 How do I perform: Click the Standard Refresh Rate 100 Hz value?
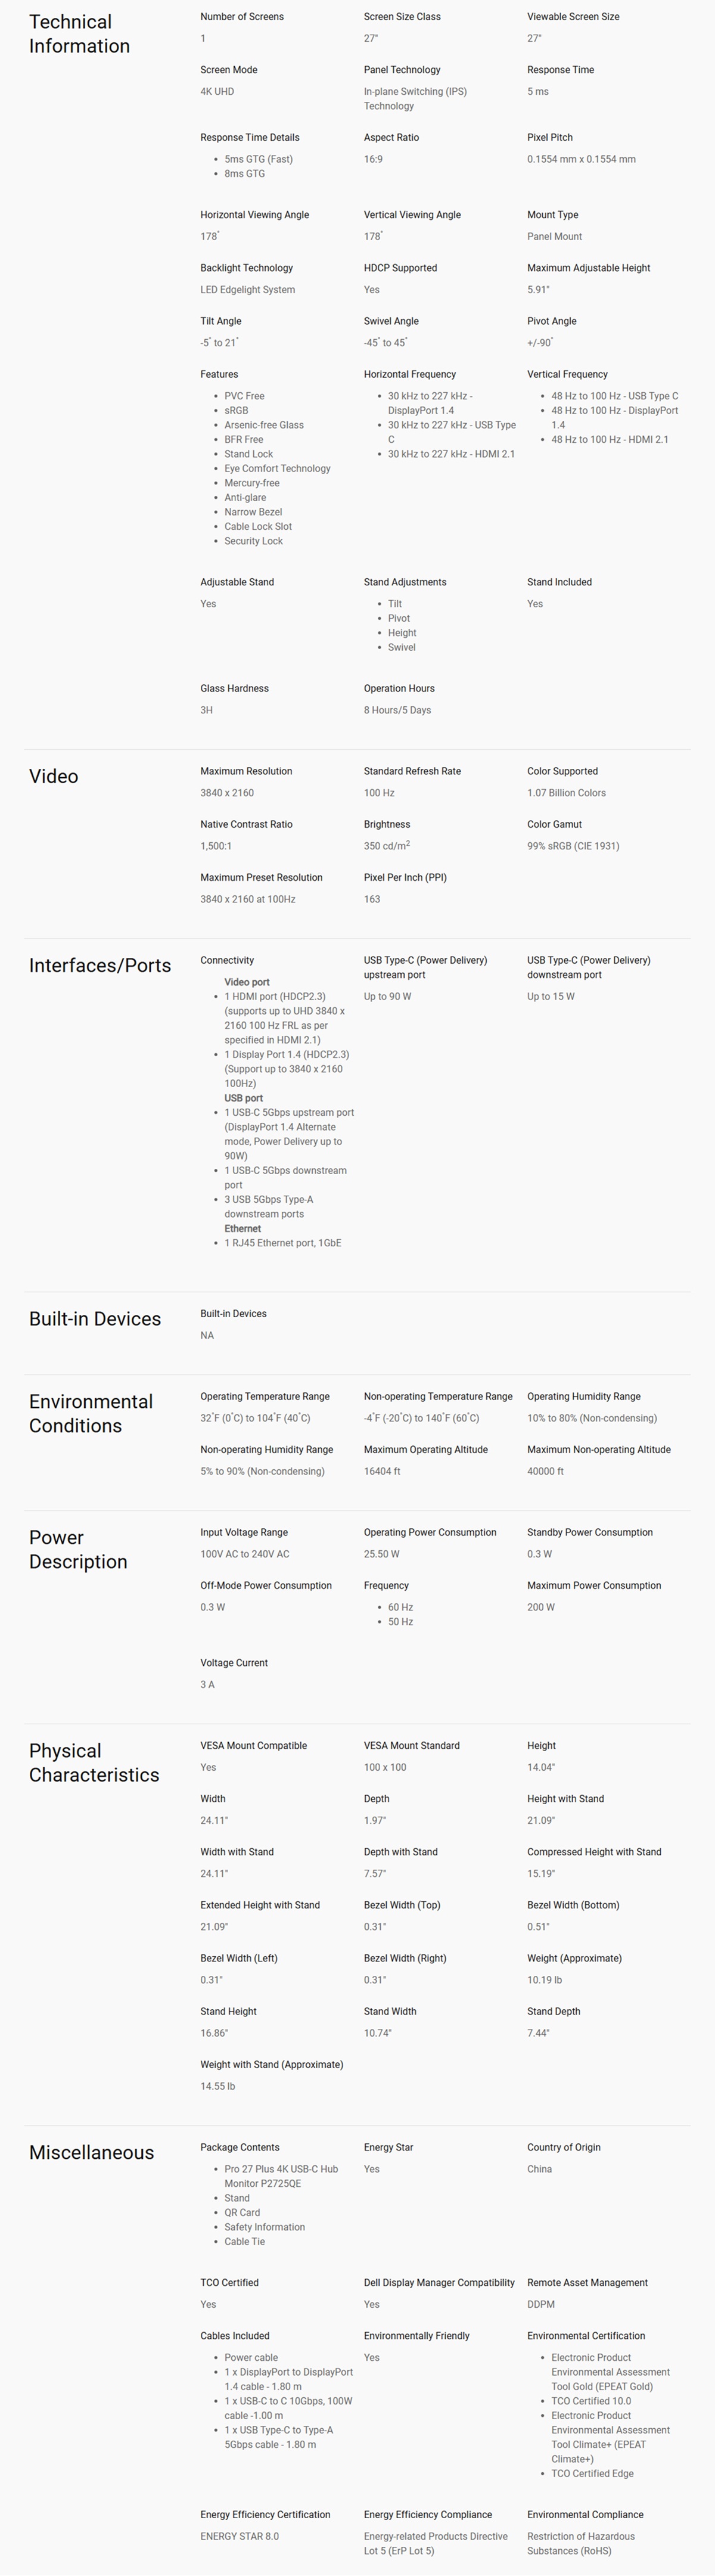click(379, 793)
